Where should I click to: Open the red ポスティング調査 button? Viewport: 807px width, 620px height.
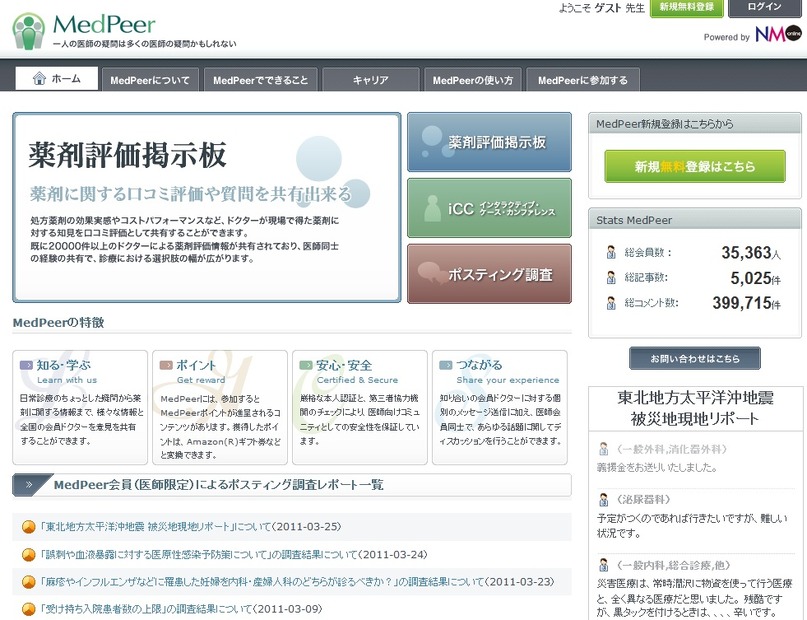[489, 274]
